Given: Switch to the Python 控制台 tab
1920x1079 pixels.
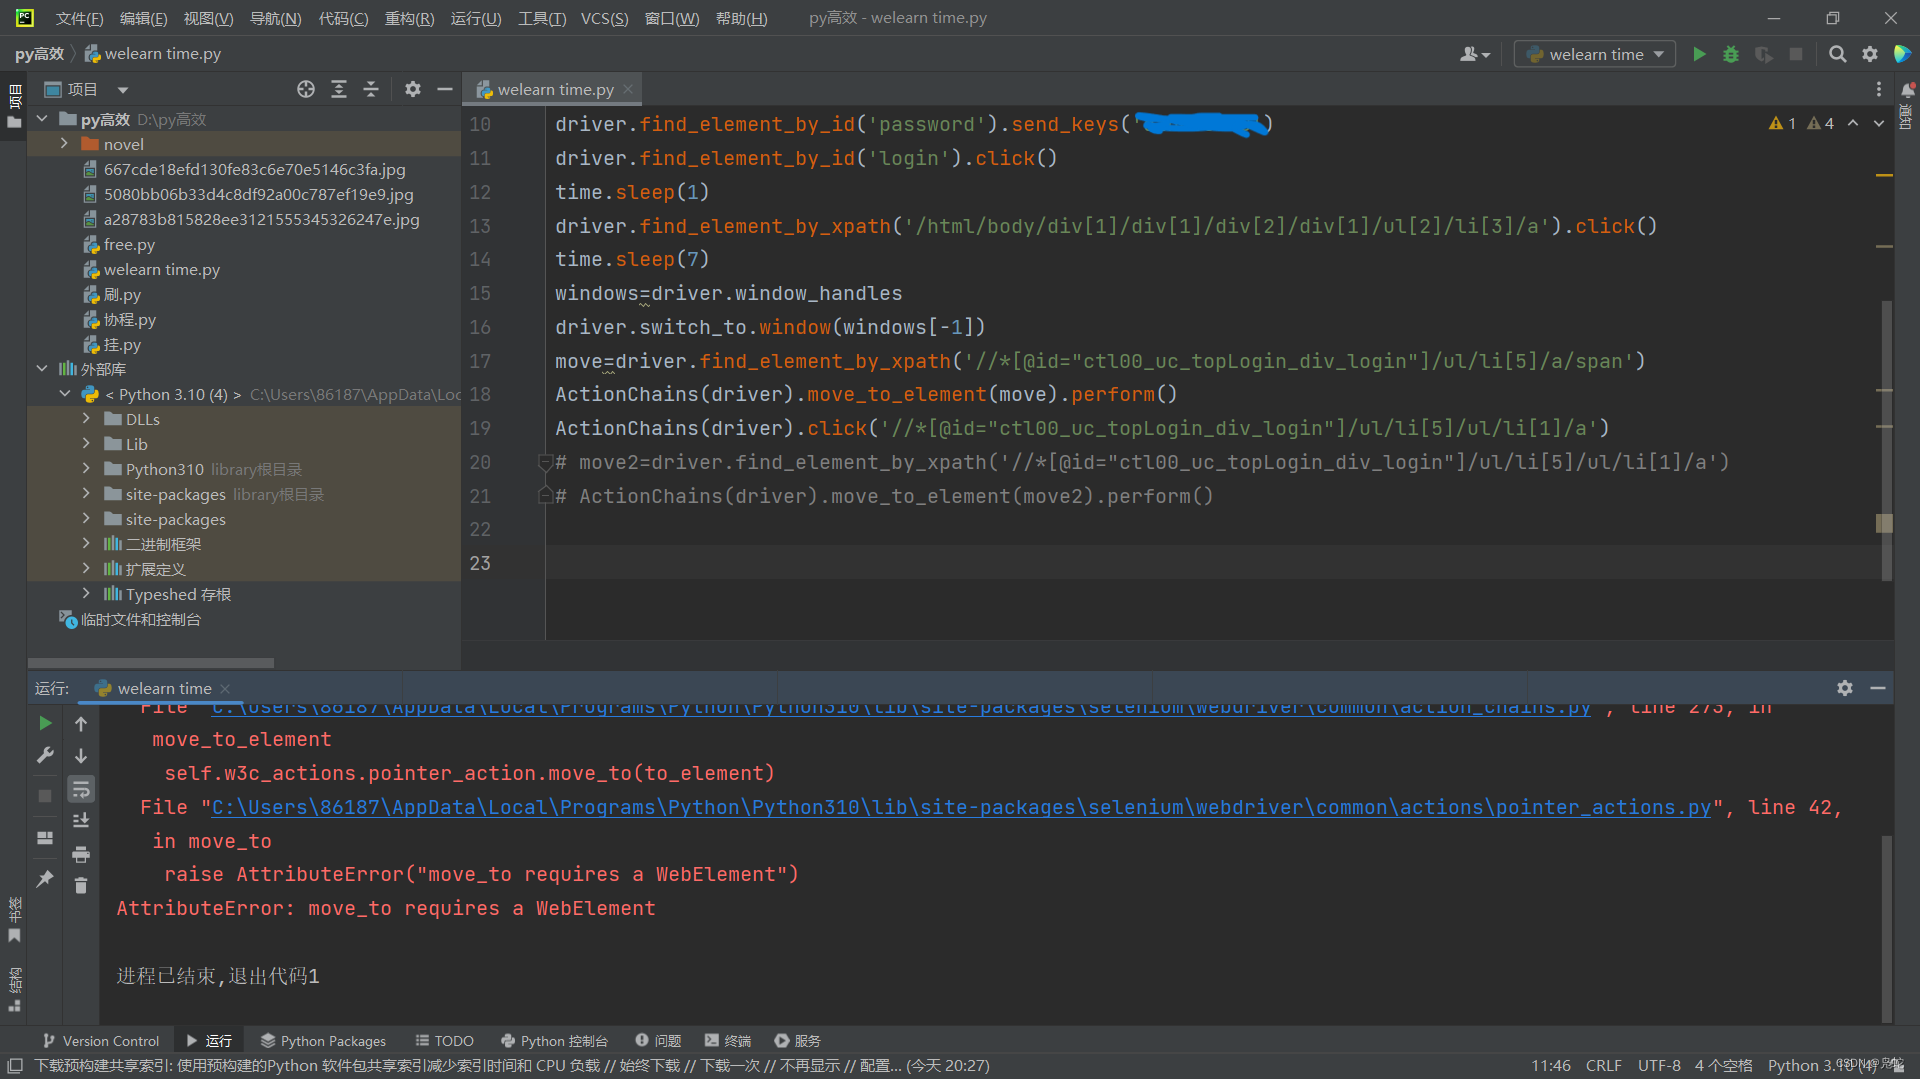Looking at the screenshot, I should (556, 1040).
